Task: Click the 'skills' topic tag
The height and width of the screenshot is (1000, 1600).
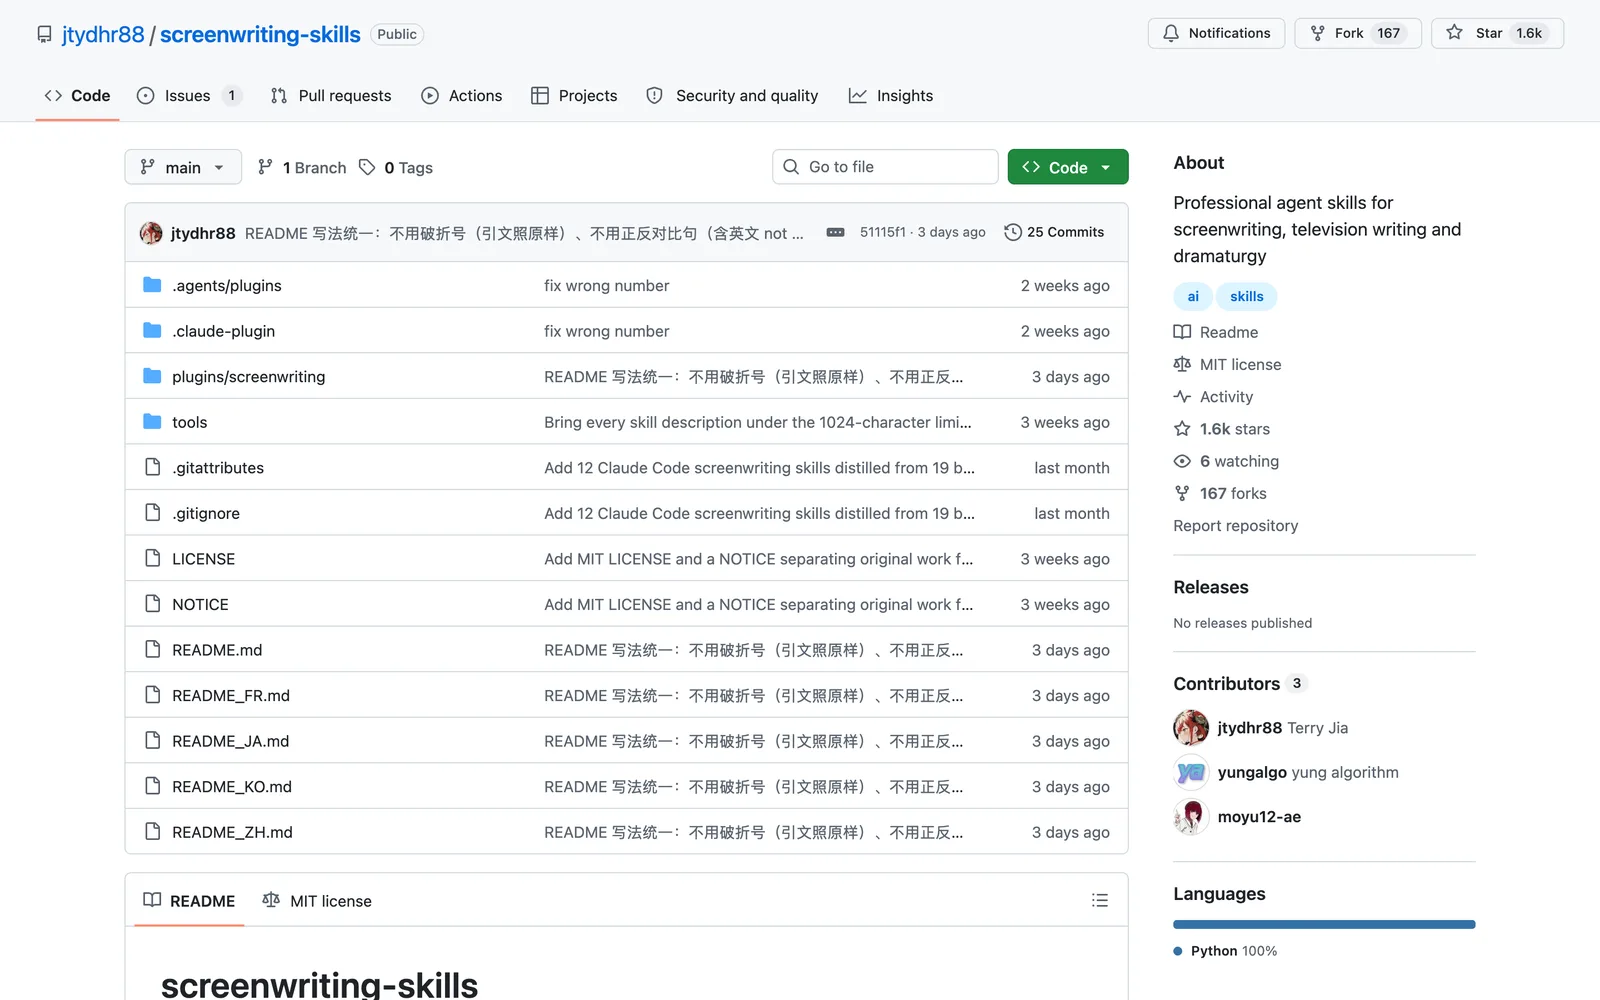Action: [1247, 296]
